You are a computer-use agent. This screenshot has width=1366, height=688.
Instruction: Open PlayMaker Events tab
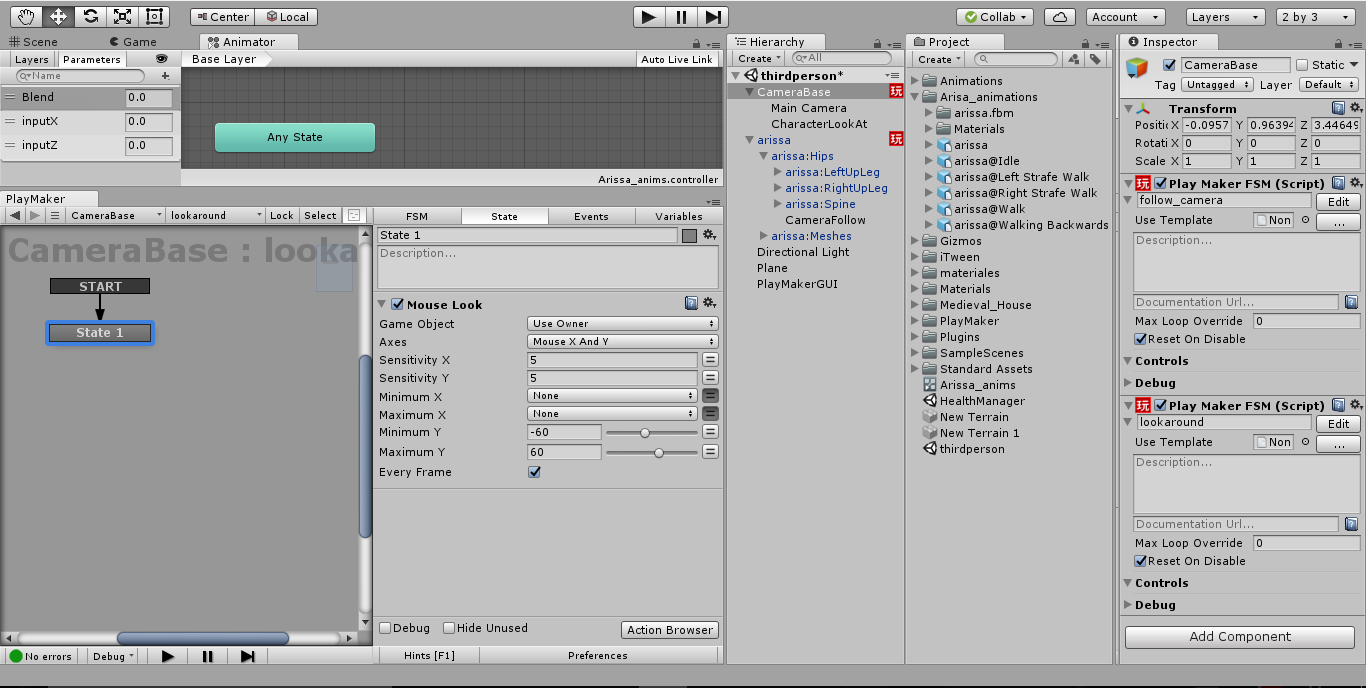tap(591, 216)
